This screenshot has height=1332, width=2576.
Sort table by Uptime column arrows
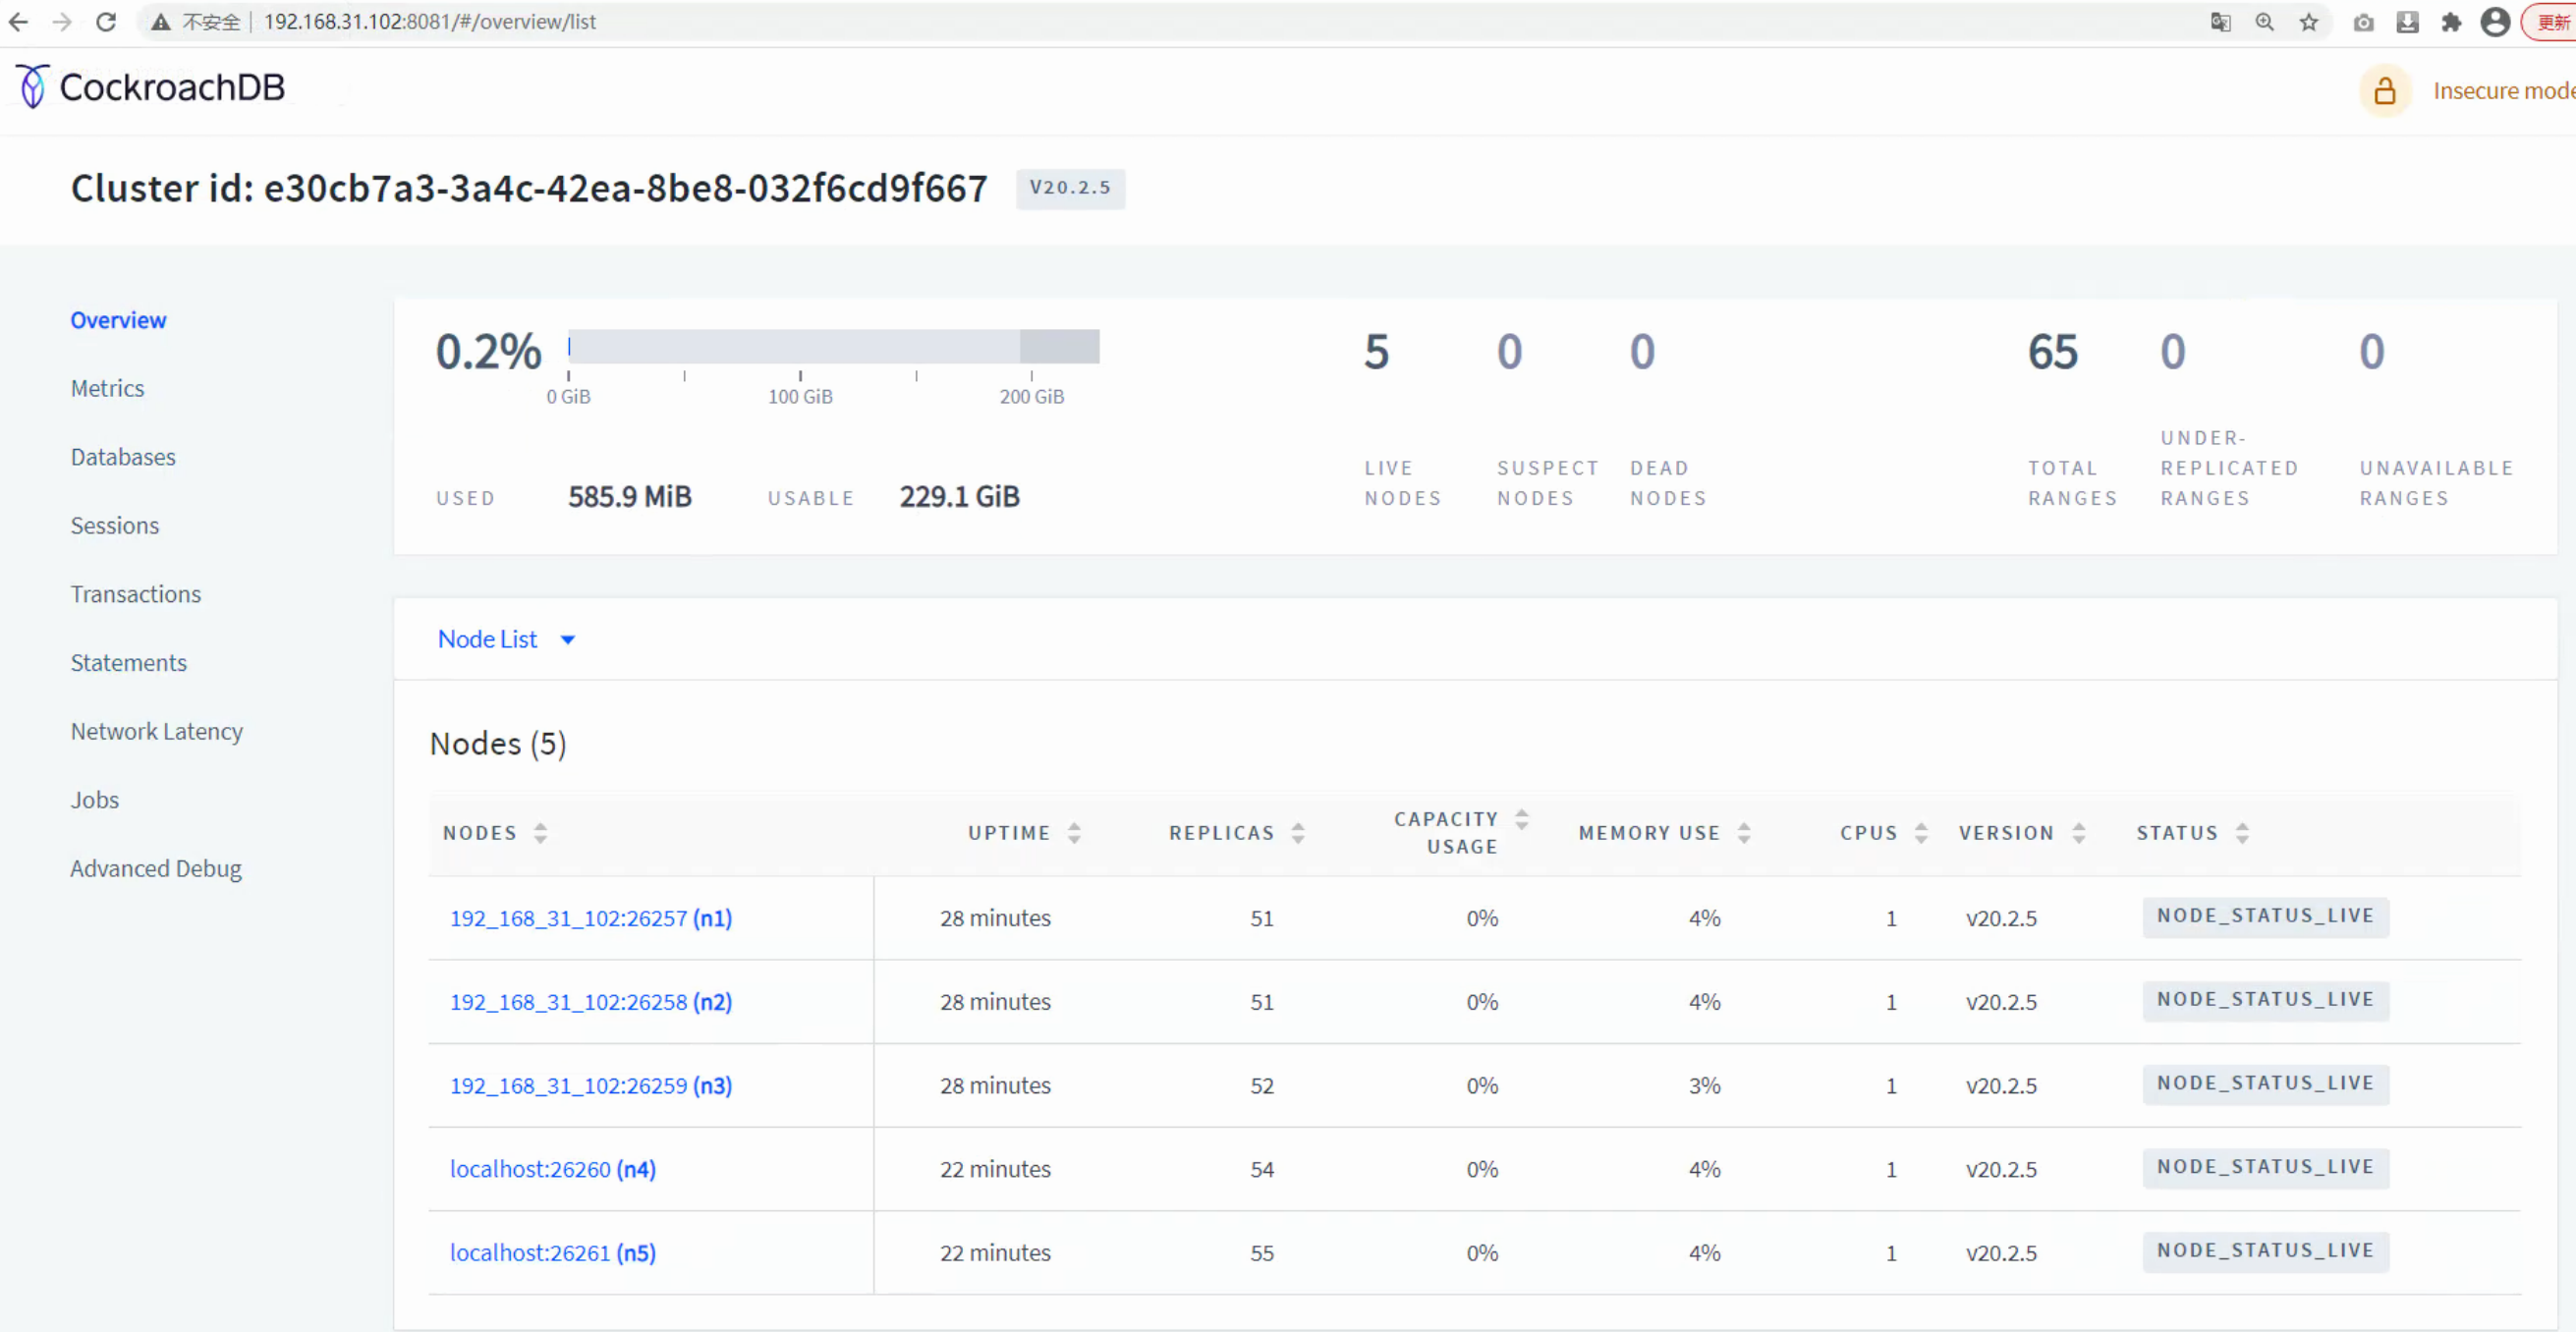pos(1074,834)
